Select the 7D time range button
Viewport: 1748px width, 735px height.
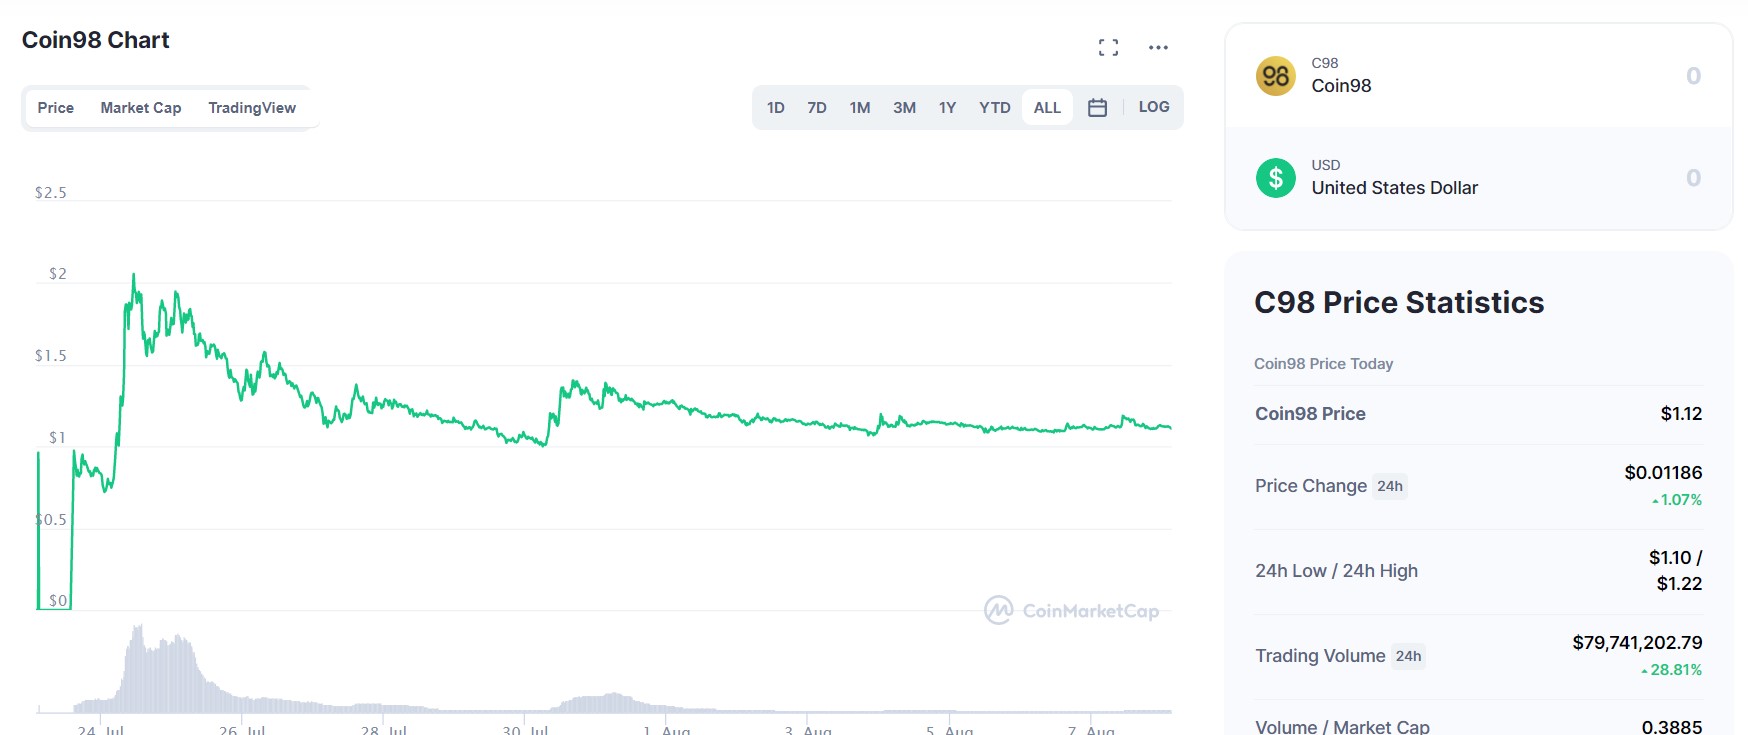point(817,106)
